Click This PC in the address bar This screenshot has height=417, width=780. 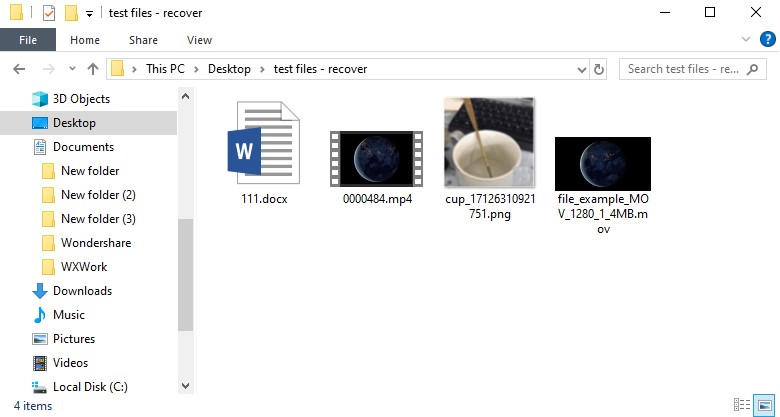click(165, 69)
